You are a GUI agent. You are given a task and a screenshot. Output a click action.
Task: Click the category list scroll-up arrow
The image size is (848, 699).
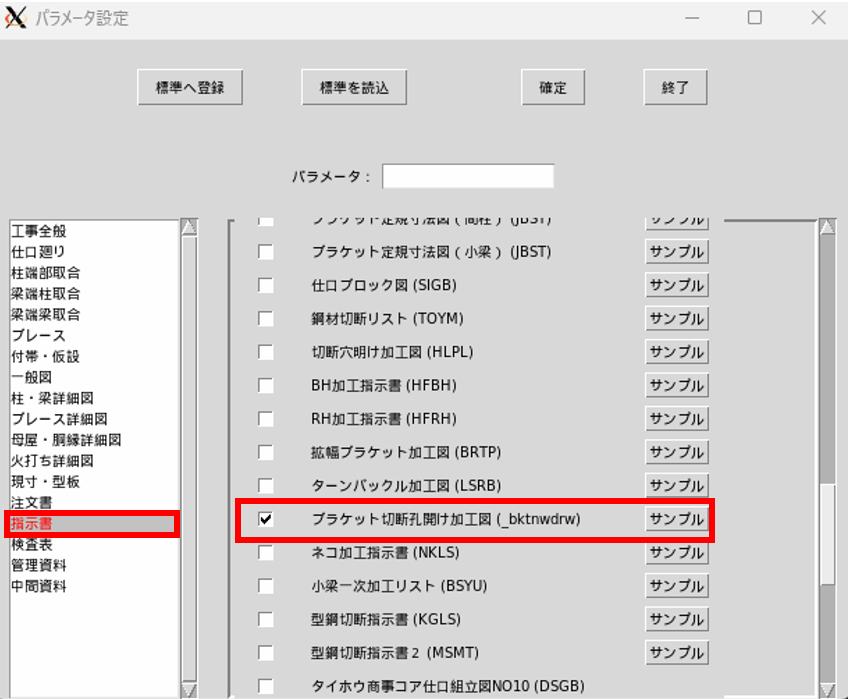point(189,227)
